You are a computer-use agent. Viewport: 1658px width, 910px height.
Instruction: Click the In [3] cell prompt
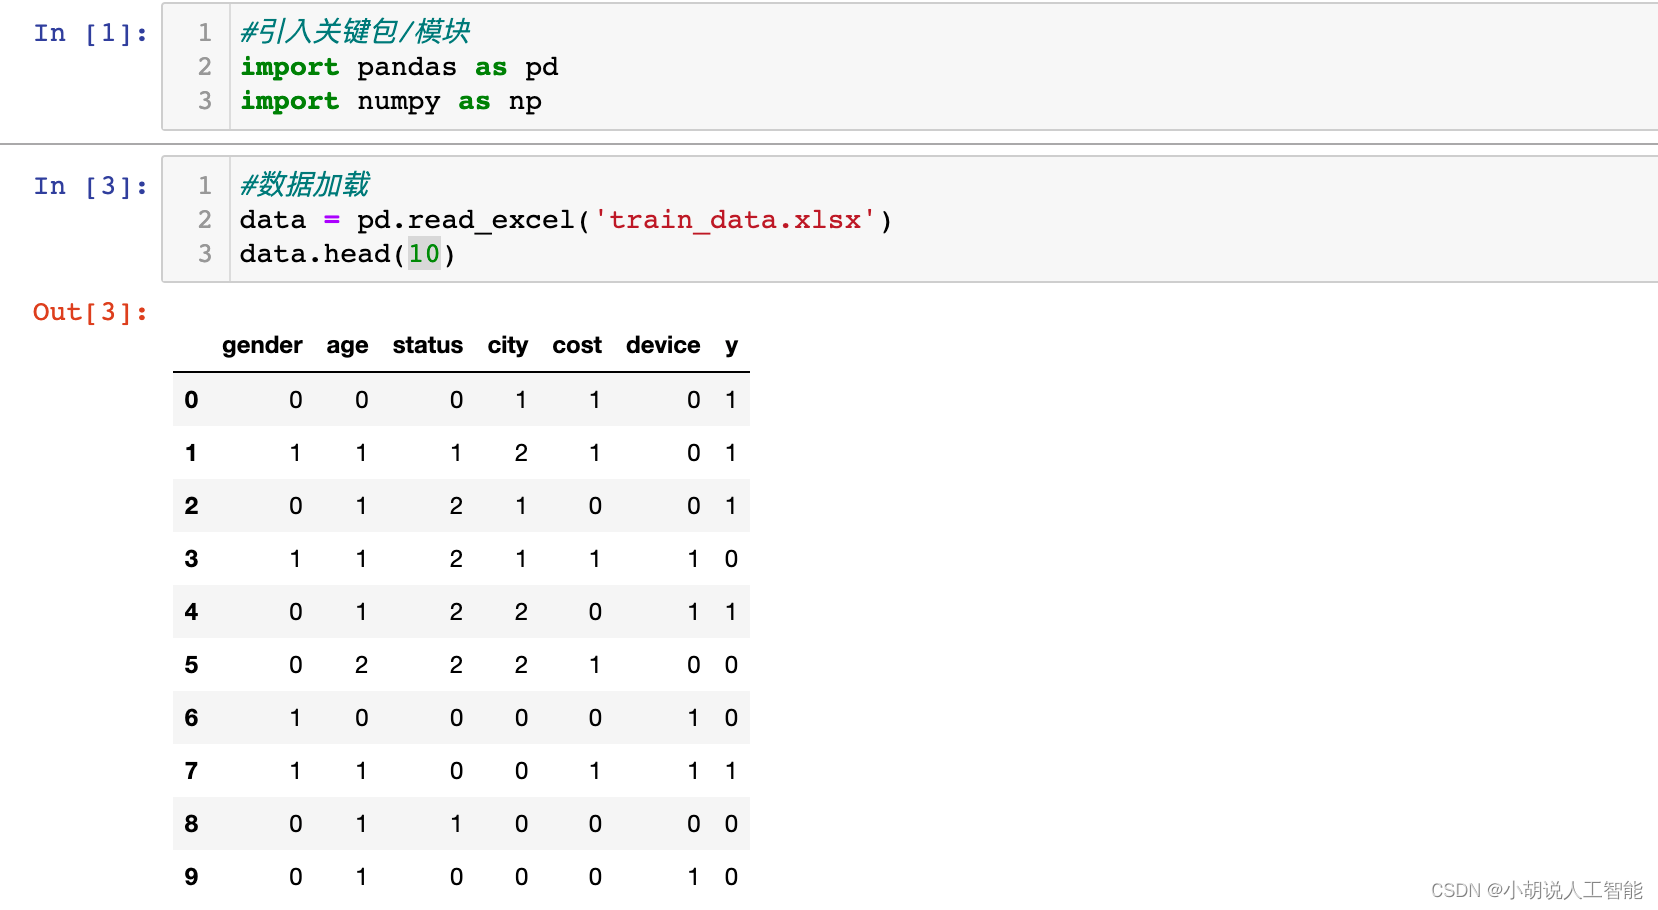(91, 186)
